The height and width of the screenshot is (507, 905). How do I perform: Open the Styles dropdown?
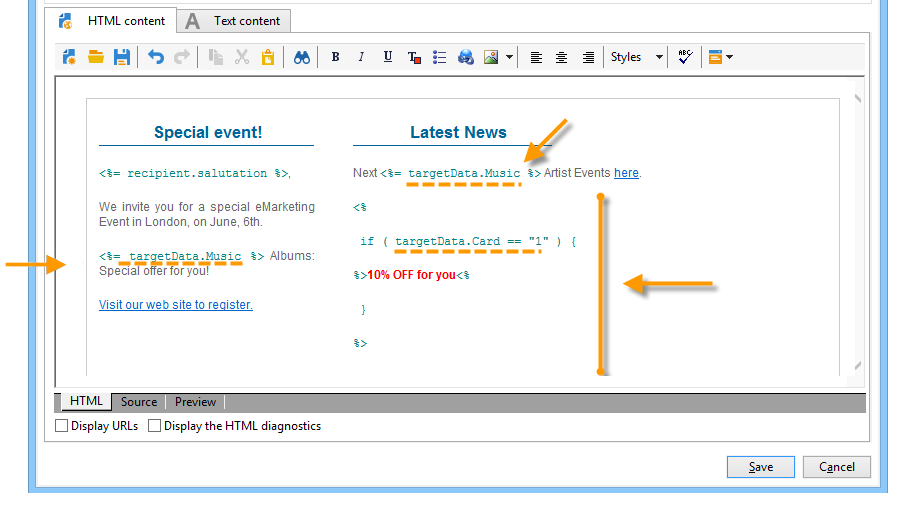pyautogui.click(x=637, y=57)
